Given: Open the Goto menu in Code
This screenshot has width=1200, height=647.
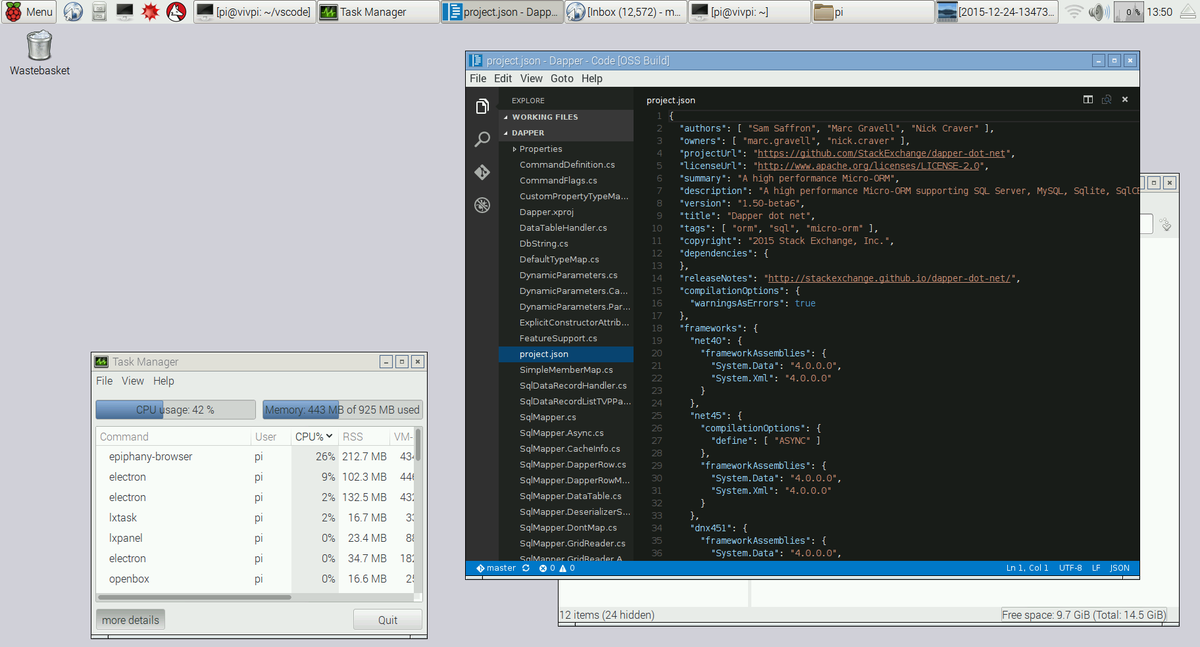Looking at the screenshot, I should (x=562, y=78).
